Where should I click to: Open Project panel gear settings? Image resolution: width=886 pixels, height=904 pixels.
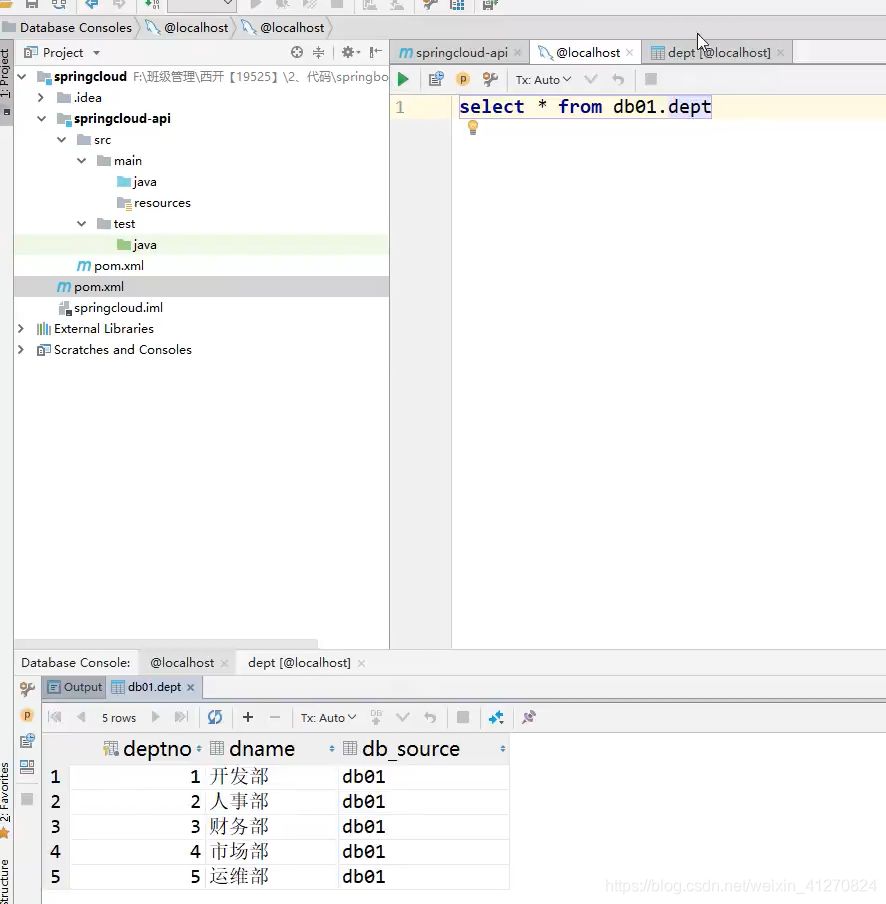(x=350, y=52)
